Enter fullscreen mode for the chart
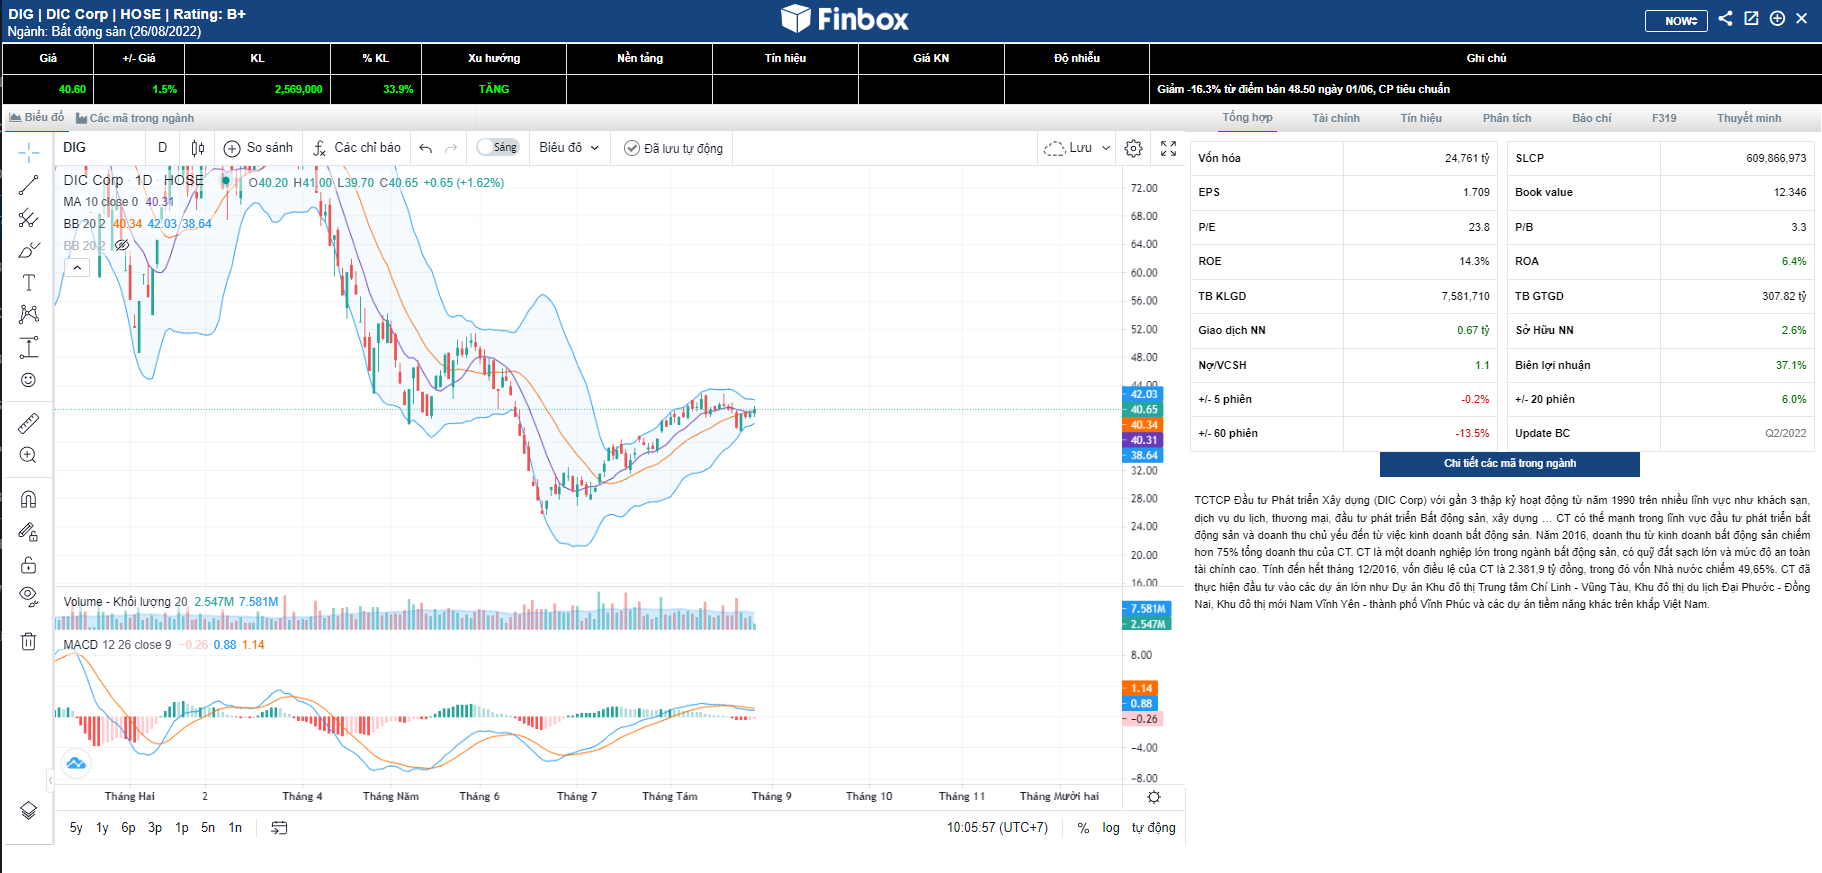This screenshot has height=873, width=1822. click(x=1168, y=148)
